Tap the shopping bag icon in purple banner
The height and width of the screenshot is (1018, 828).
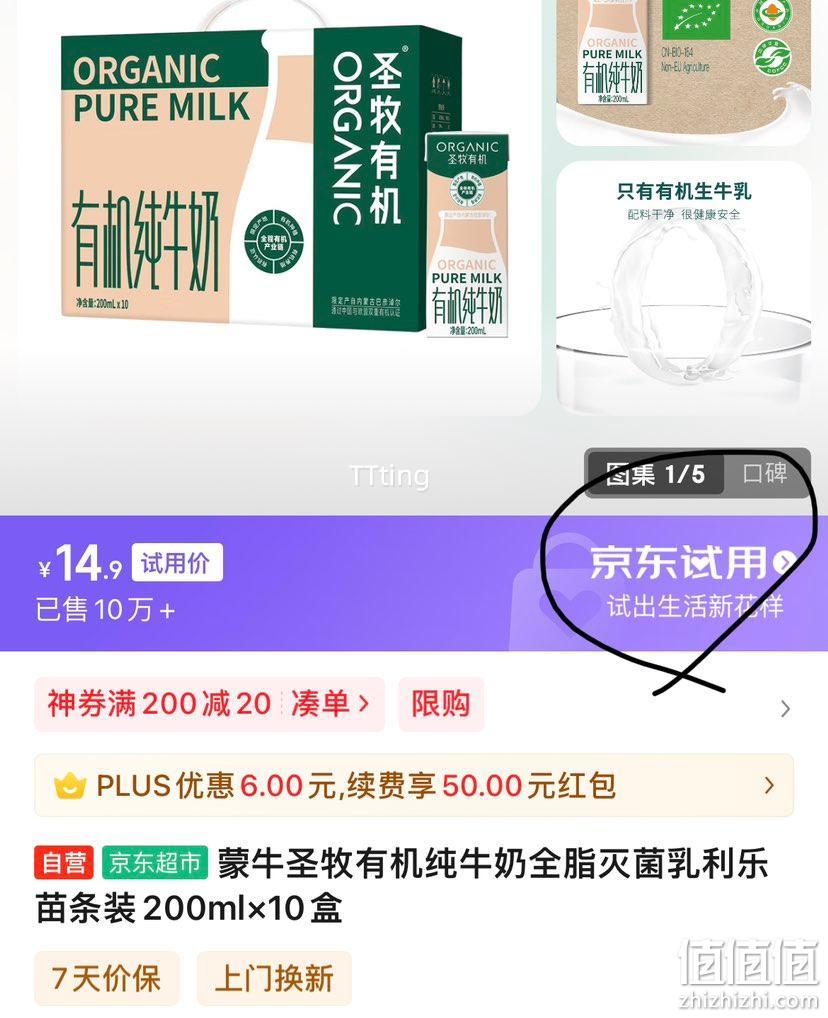[x=558, y=592]
